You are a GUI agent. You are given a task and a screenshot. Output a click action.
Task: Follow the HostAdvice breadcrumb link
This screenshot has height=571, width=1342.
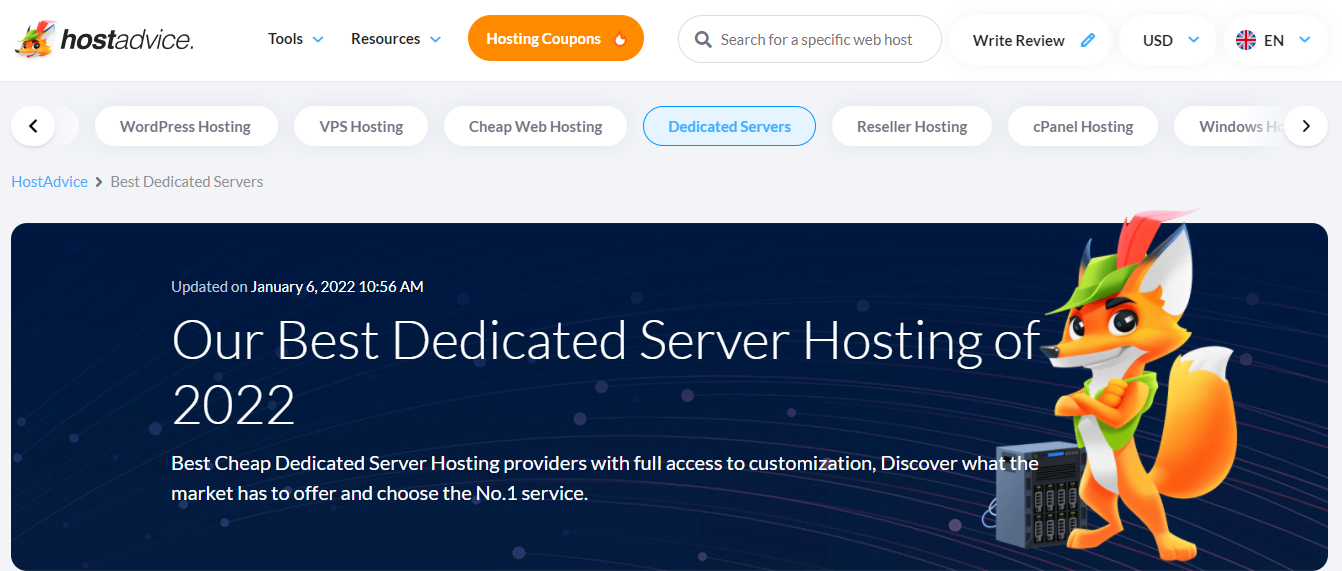[x=50, y=181]
